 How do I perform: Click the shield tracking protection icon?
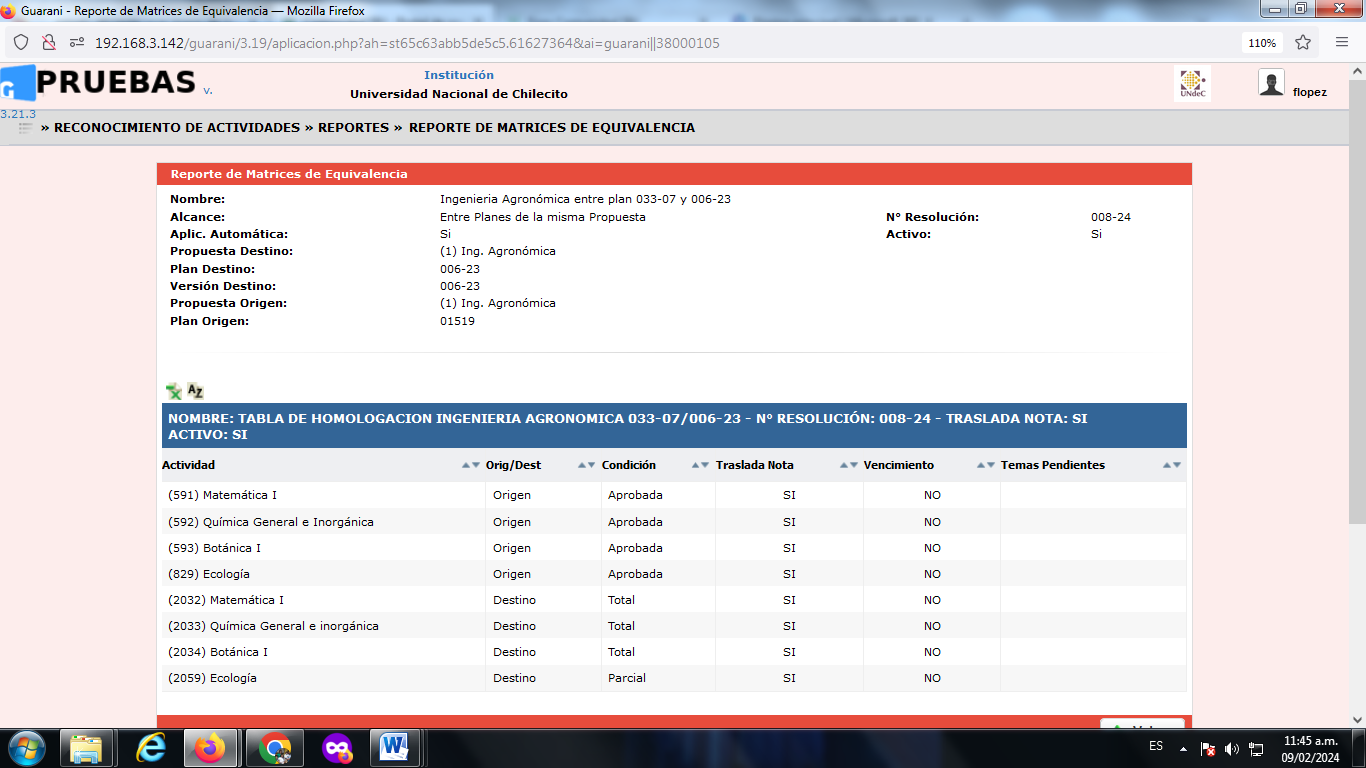(21, 43)
